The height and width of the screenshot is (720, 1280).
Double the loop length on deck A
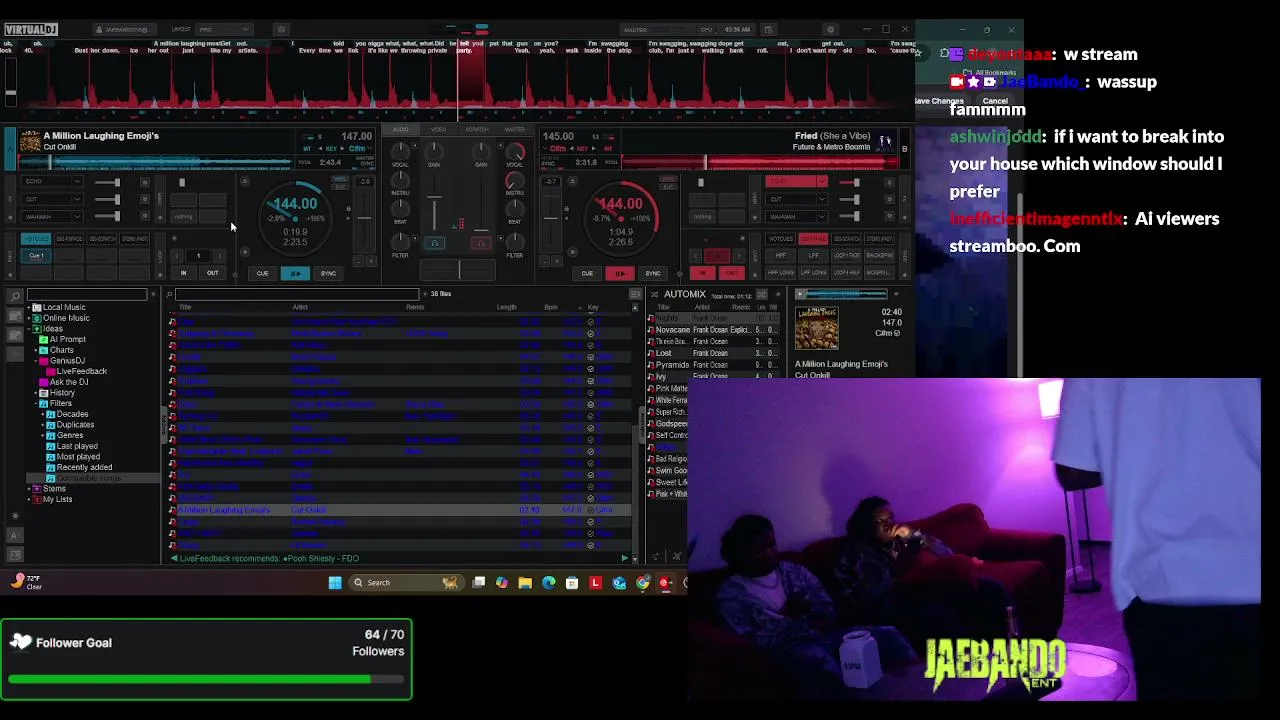pyautogui.click(x=221, y=255)
